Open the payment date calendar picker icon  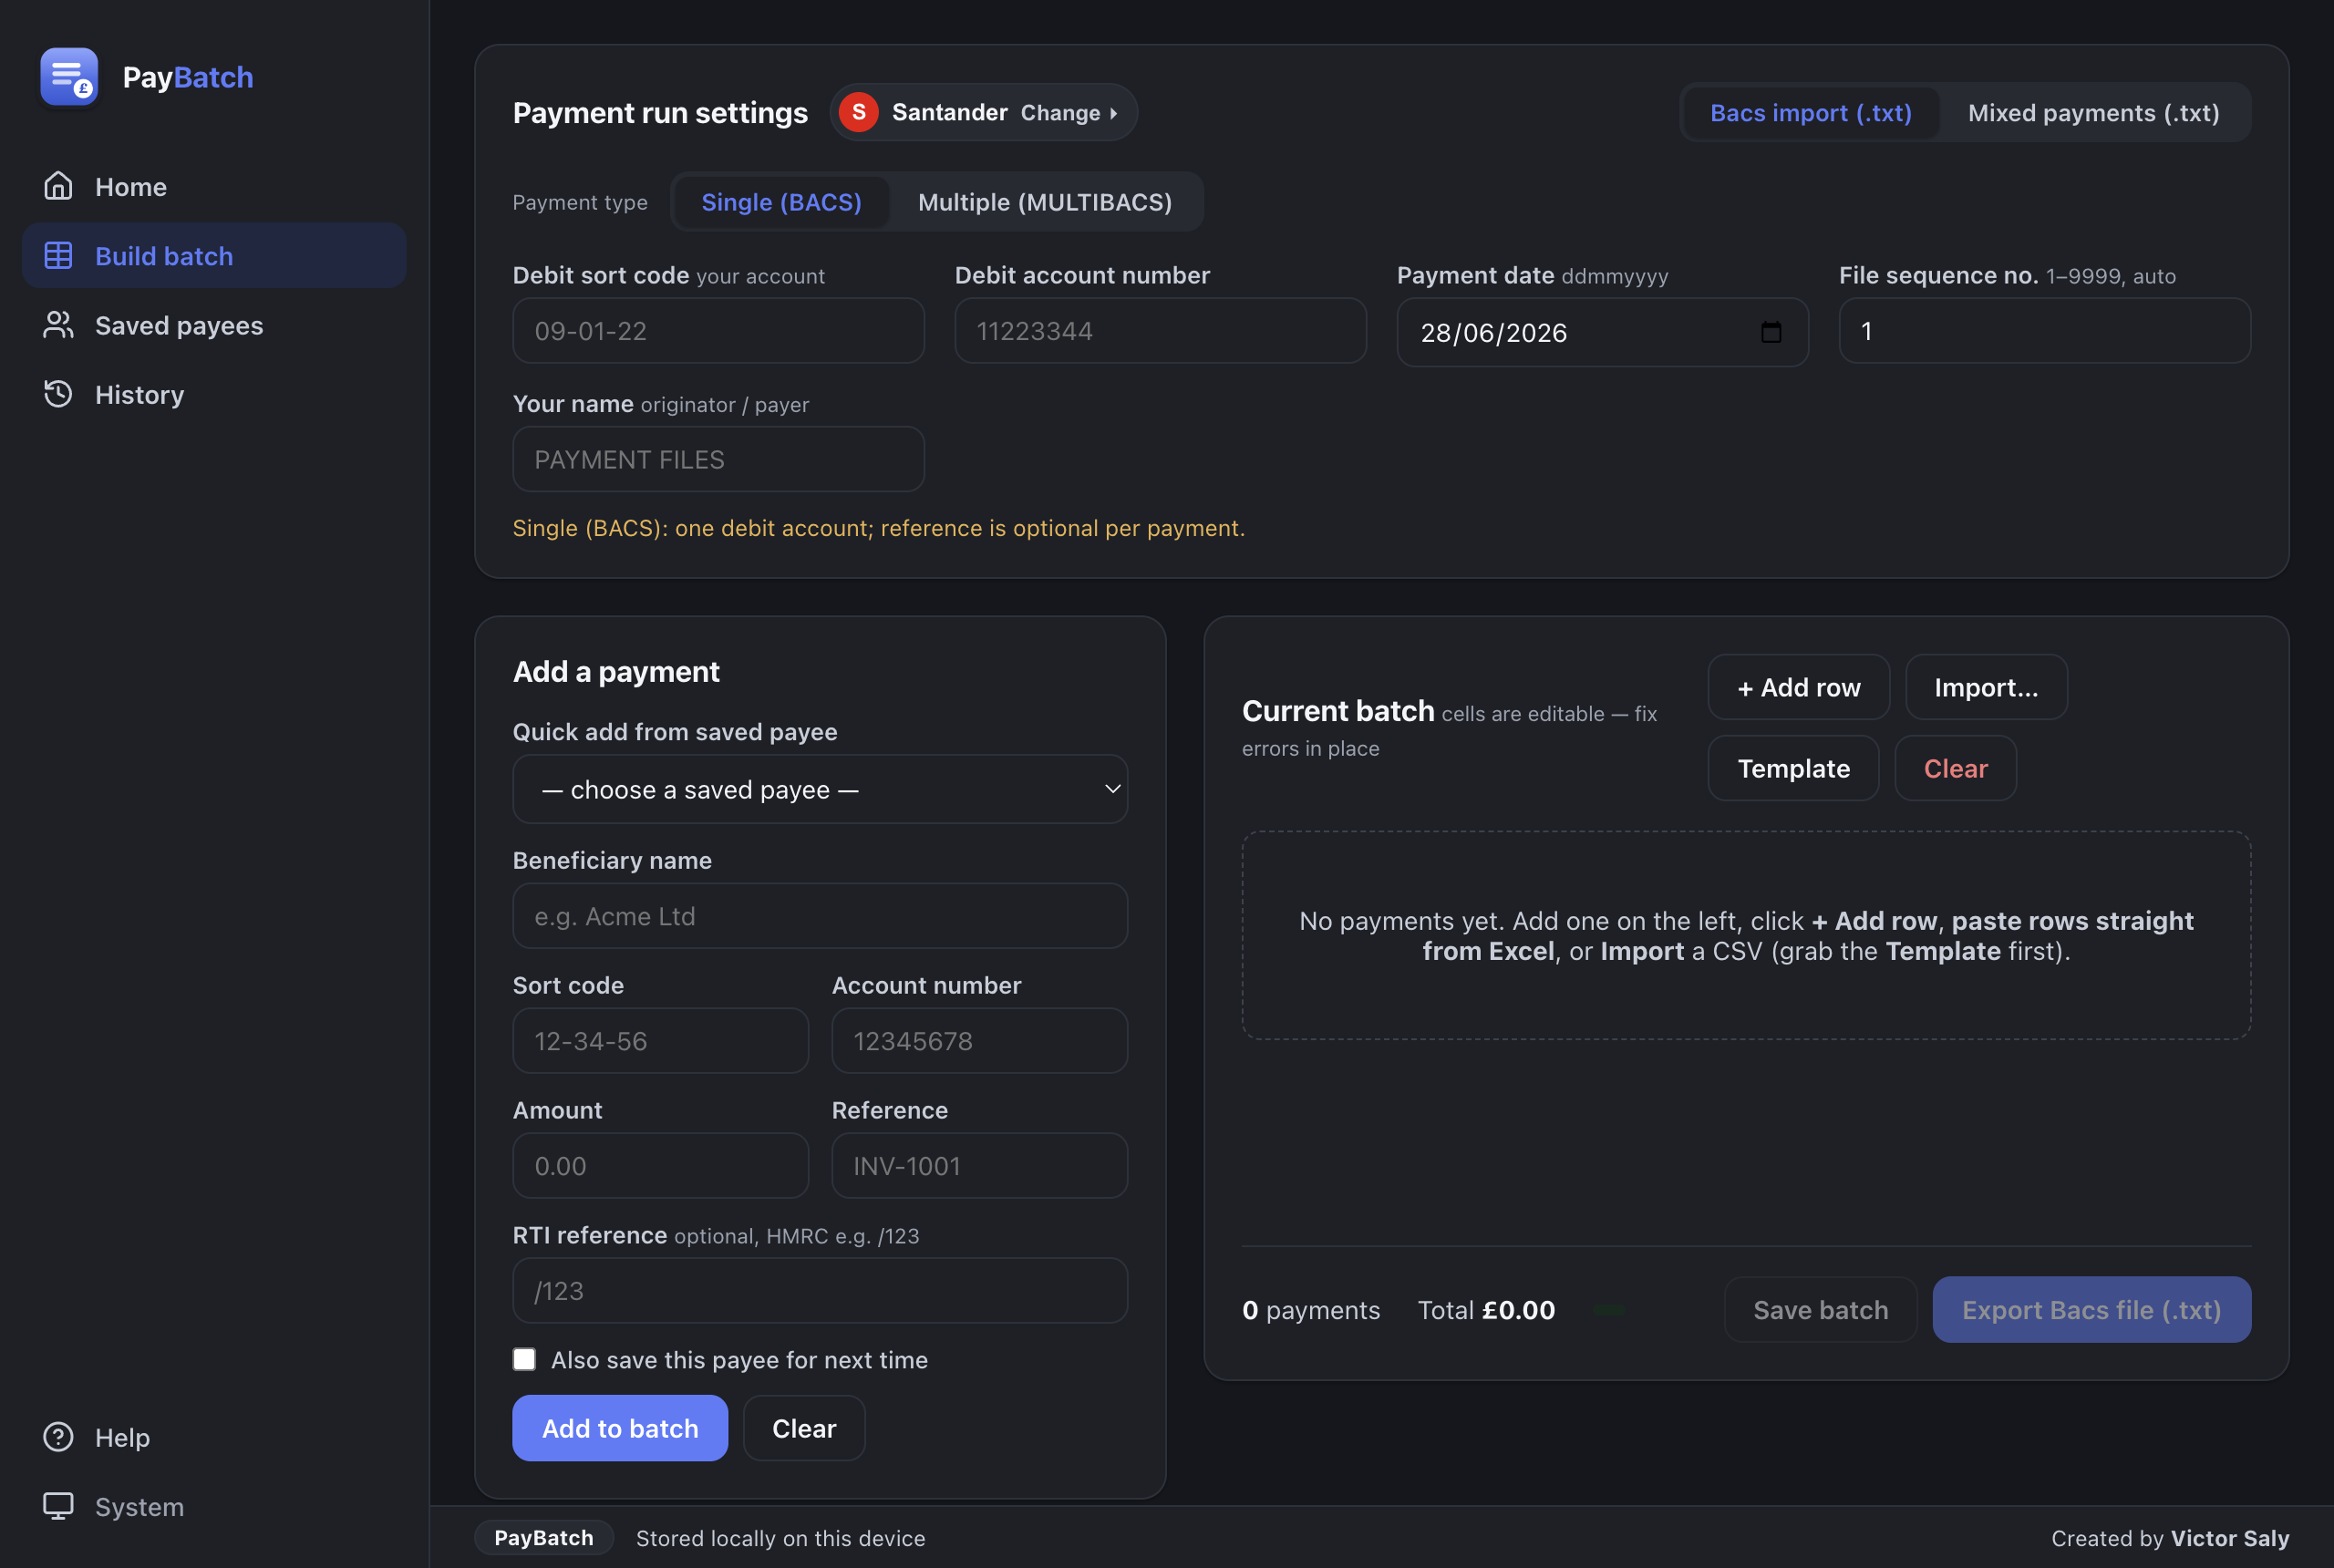(1771, 332)
